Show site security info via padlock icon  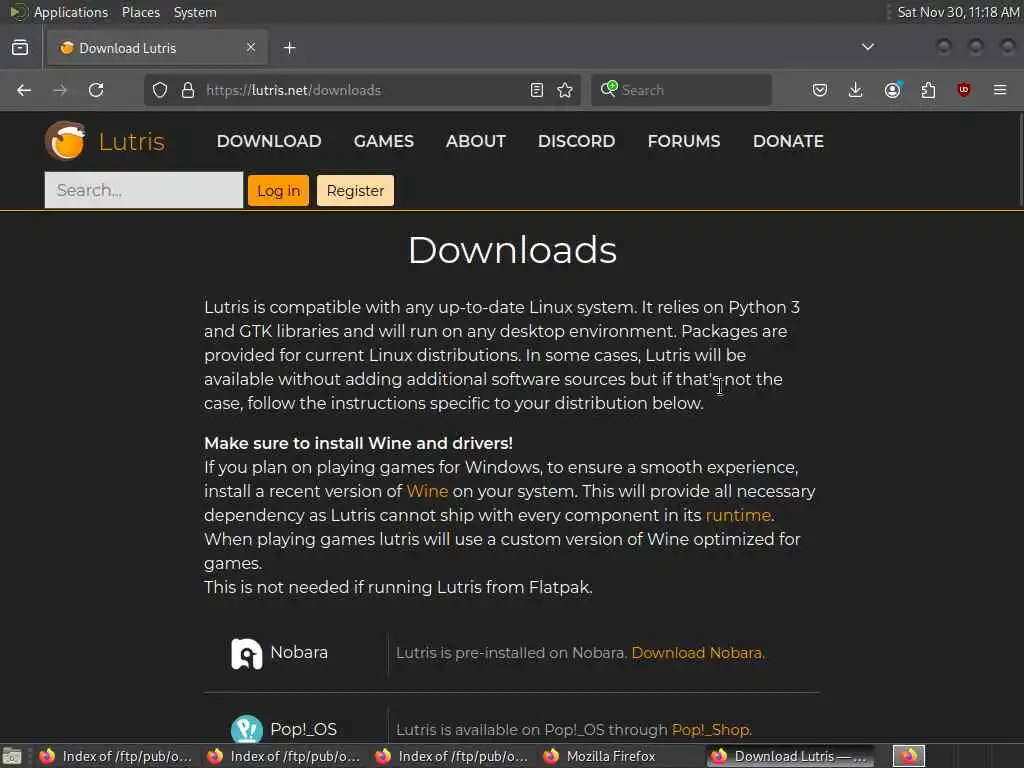188,90
